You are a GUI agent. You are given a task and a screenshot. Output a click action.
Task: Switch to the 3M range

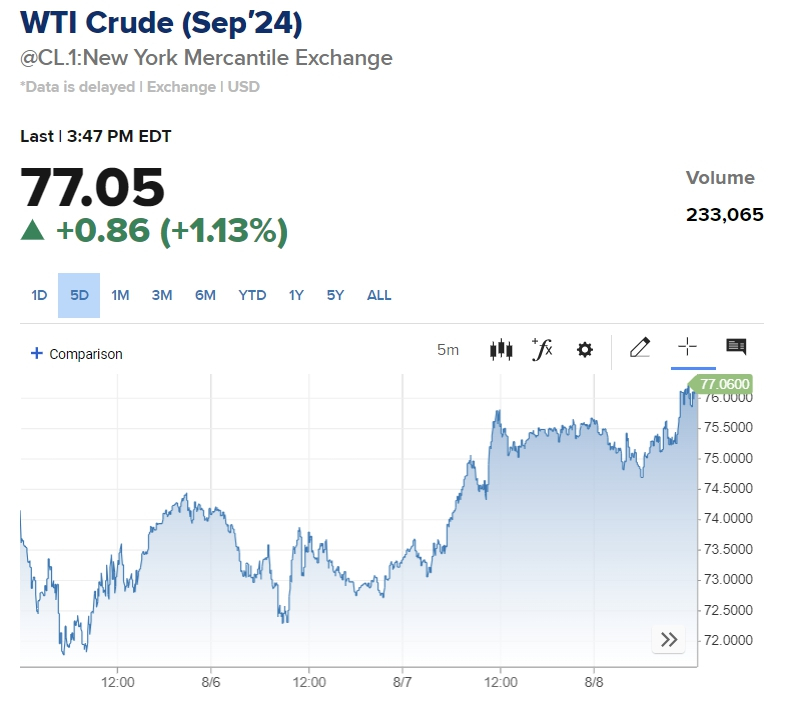[162, 295]
